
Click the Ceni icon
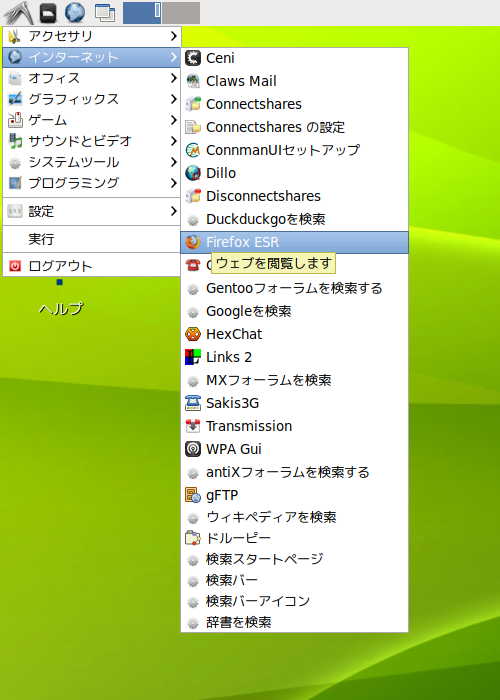193,58
